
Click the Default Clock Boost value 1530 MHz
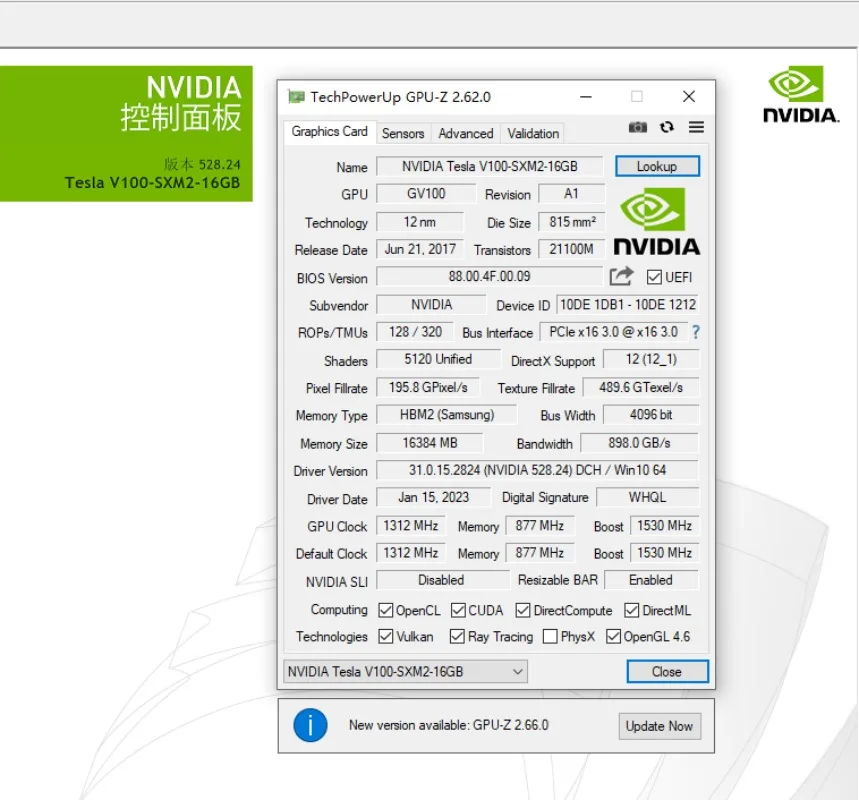coord(665,553)
